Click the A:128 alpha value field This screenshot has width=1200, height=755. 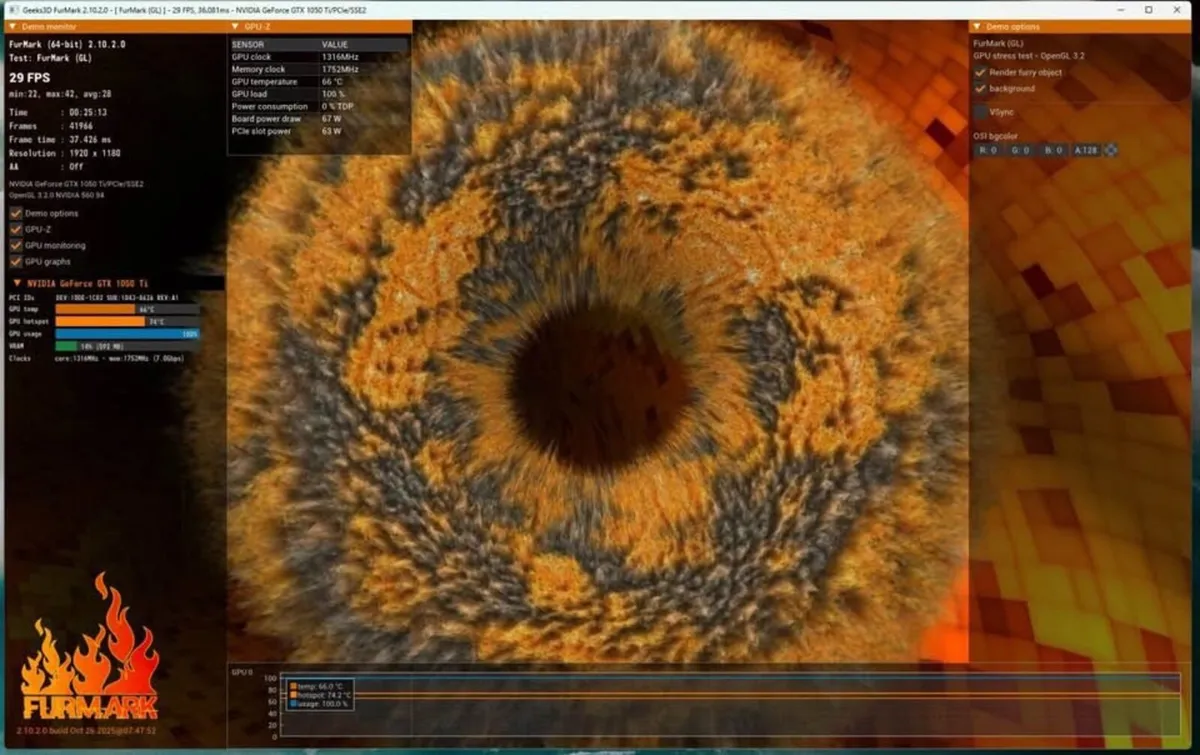pos(1085,150)
